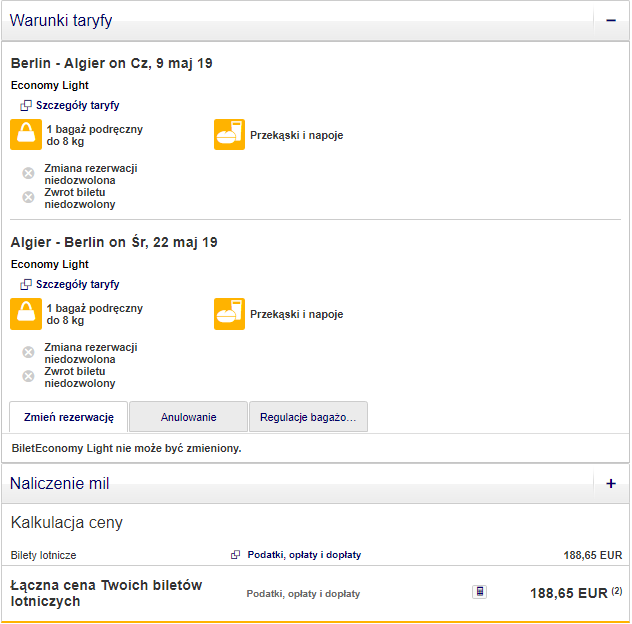This screenshot has width=632, height=624.
Task: Expand the Naliczenie mil section
Action: pyautogui.click(x=611, y=483)
